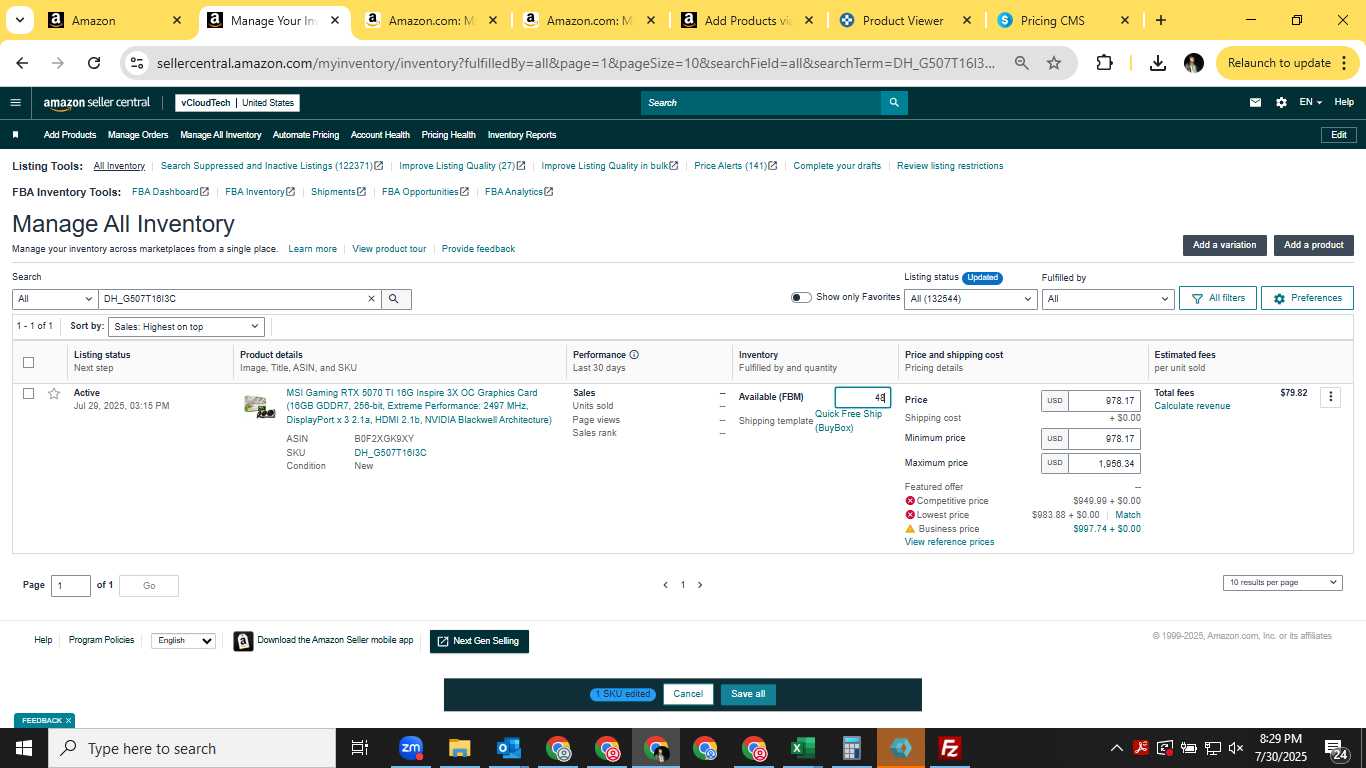Open Outlook from the taskbar
Image resolution: width=1366 pixels, height=768 pixels.
click(x=508, y=748)
